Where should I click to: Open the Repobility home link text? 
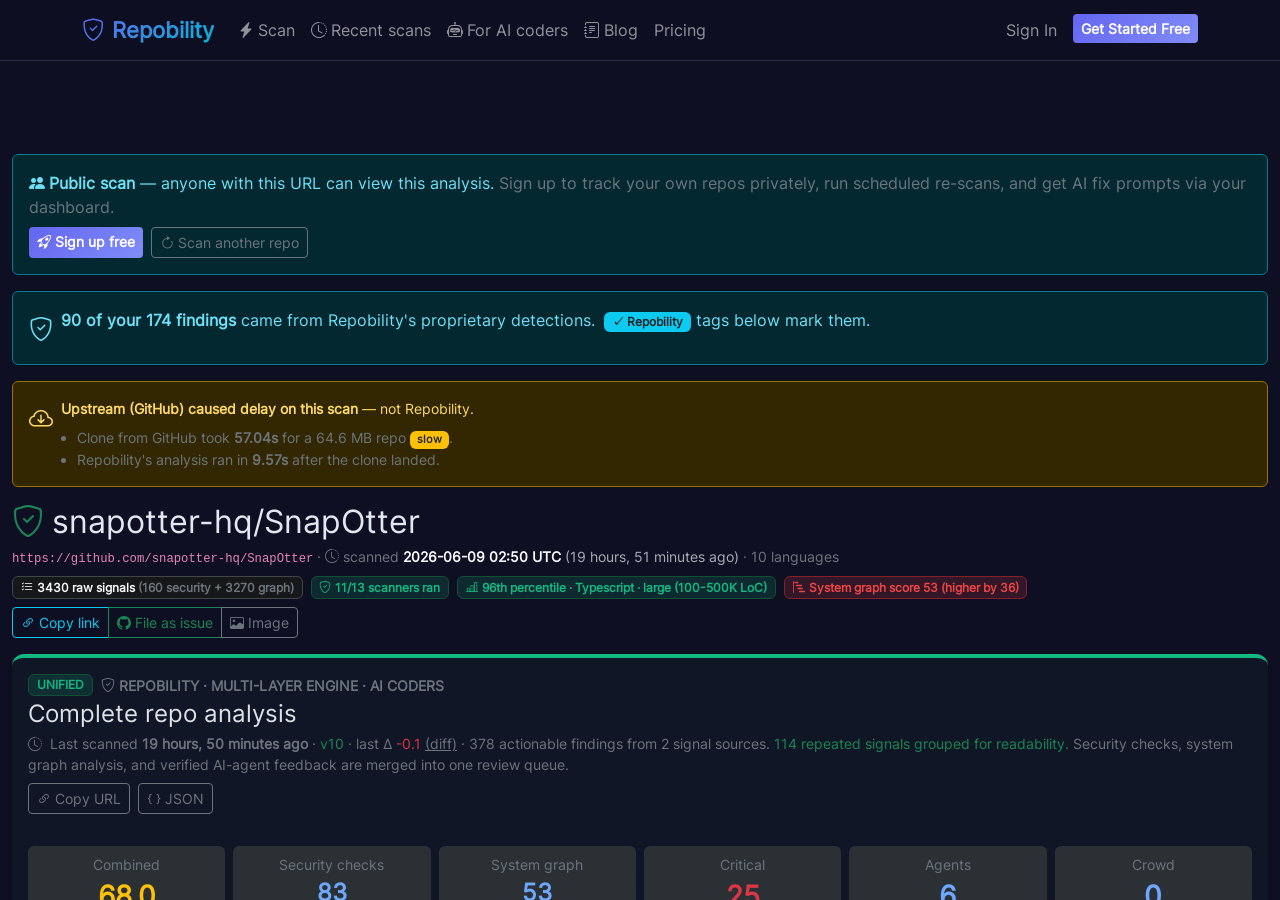click(x=163, y=30)
